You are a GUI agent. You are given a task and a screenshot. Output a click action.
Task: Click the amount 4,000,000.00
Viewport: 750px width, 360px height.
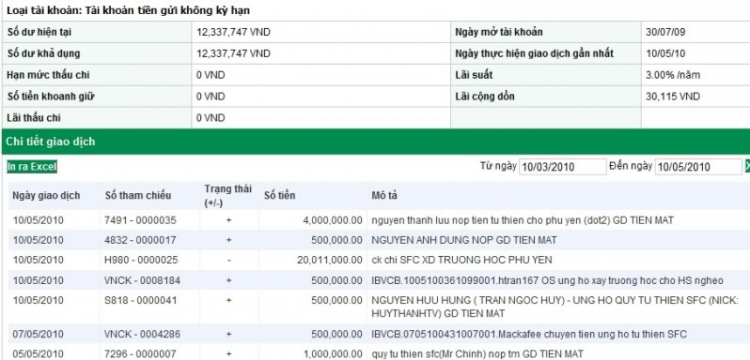click(332, 220)
